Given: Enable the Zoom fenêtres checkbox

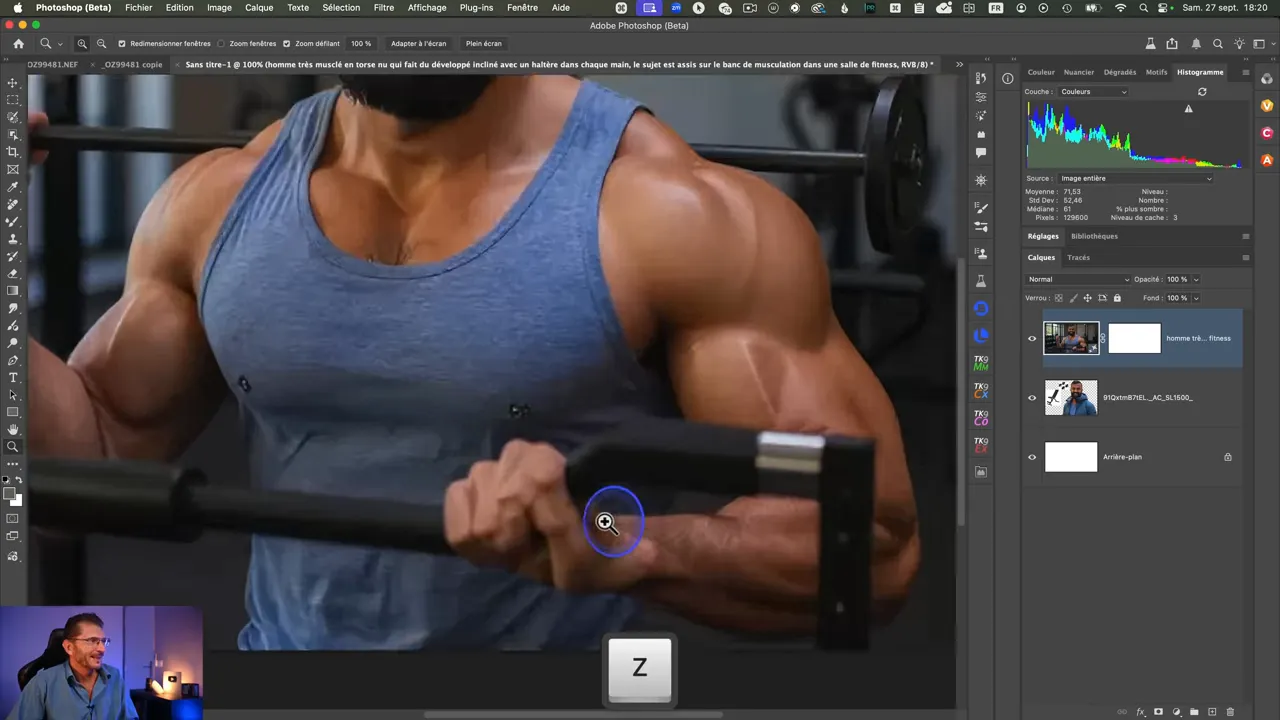Looking at the screenshot, I should 221,44.
